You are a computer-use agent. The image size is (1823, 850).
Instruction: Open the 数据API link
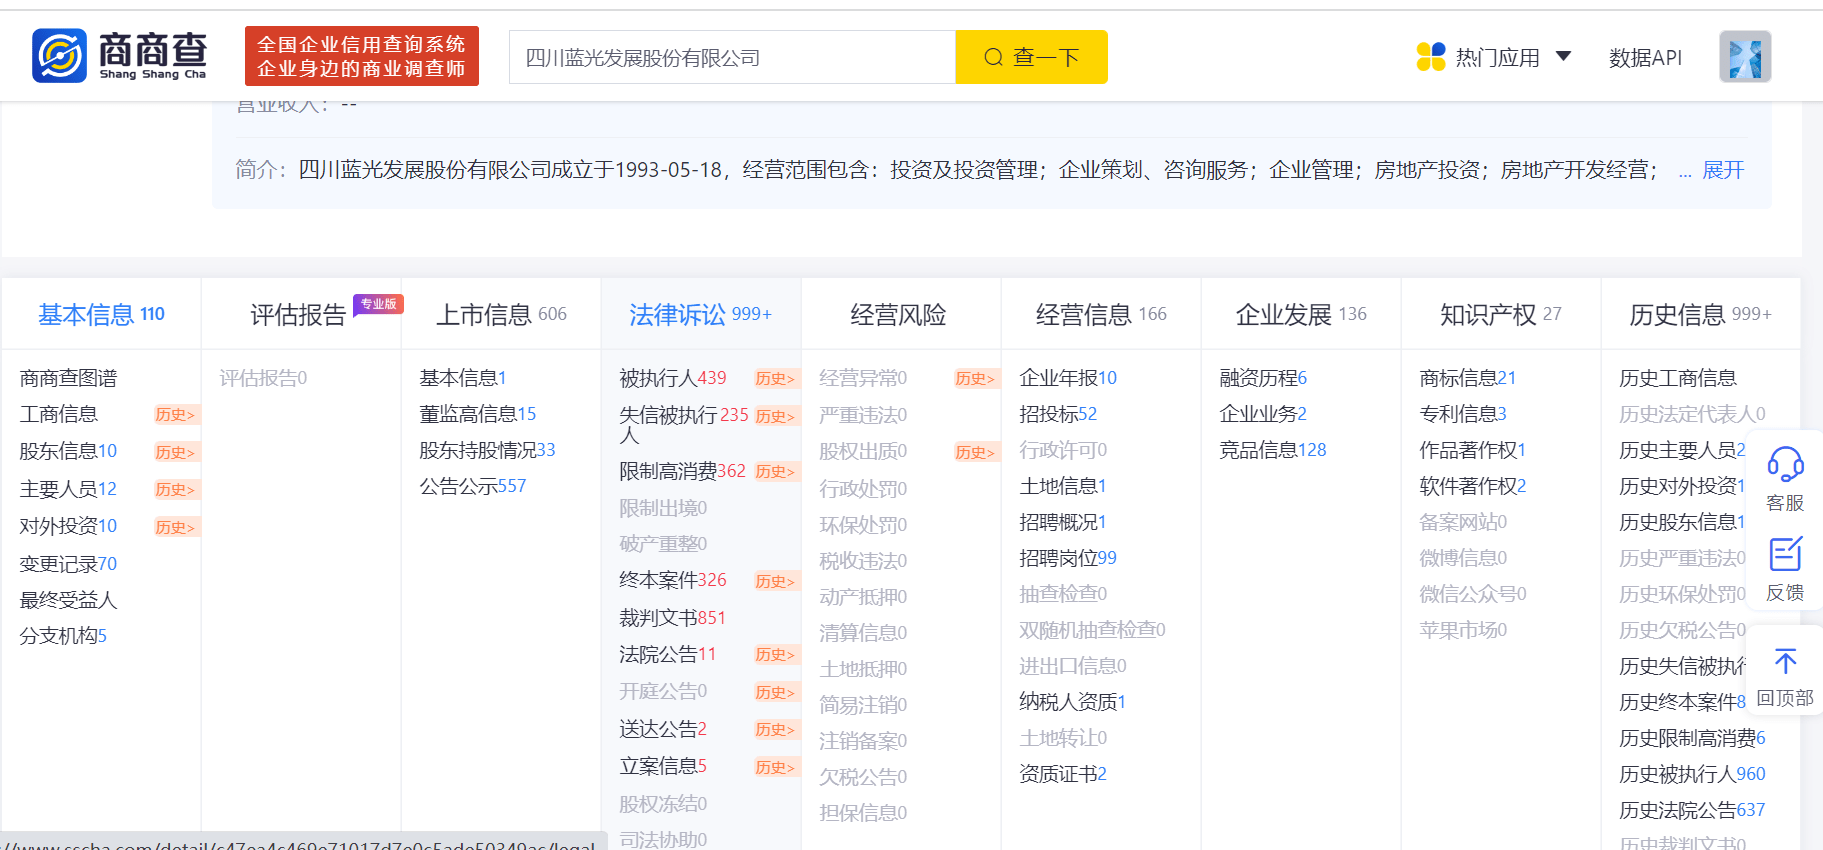click(x=1645, y=58)
